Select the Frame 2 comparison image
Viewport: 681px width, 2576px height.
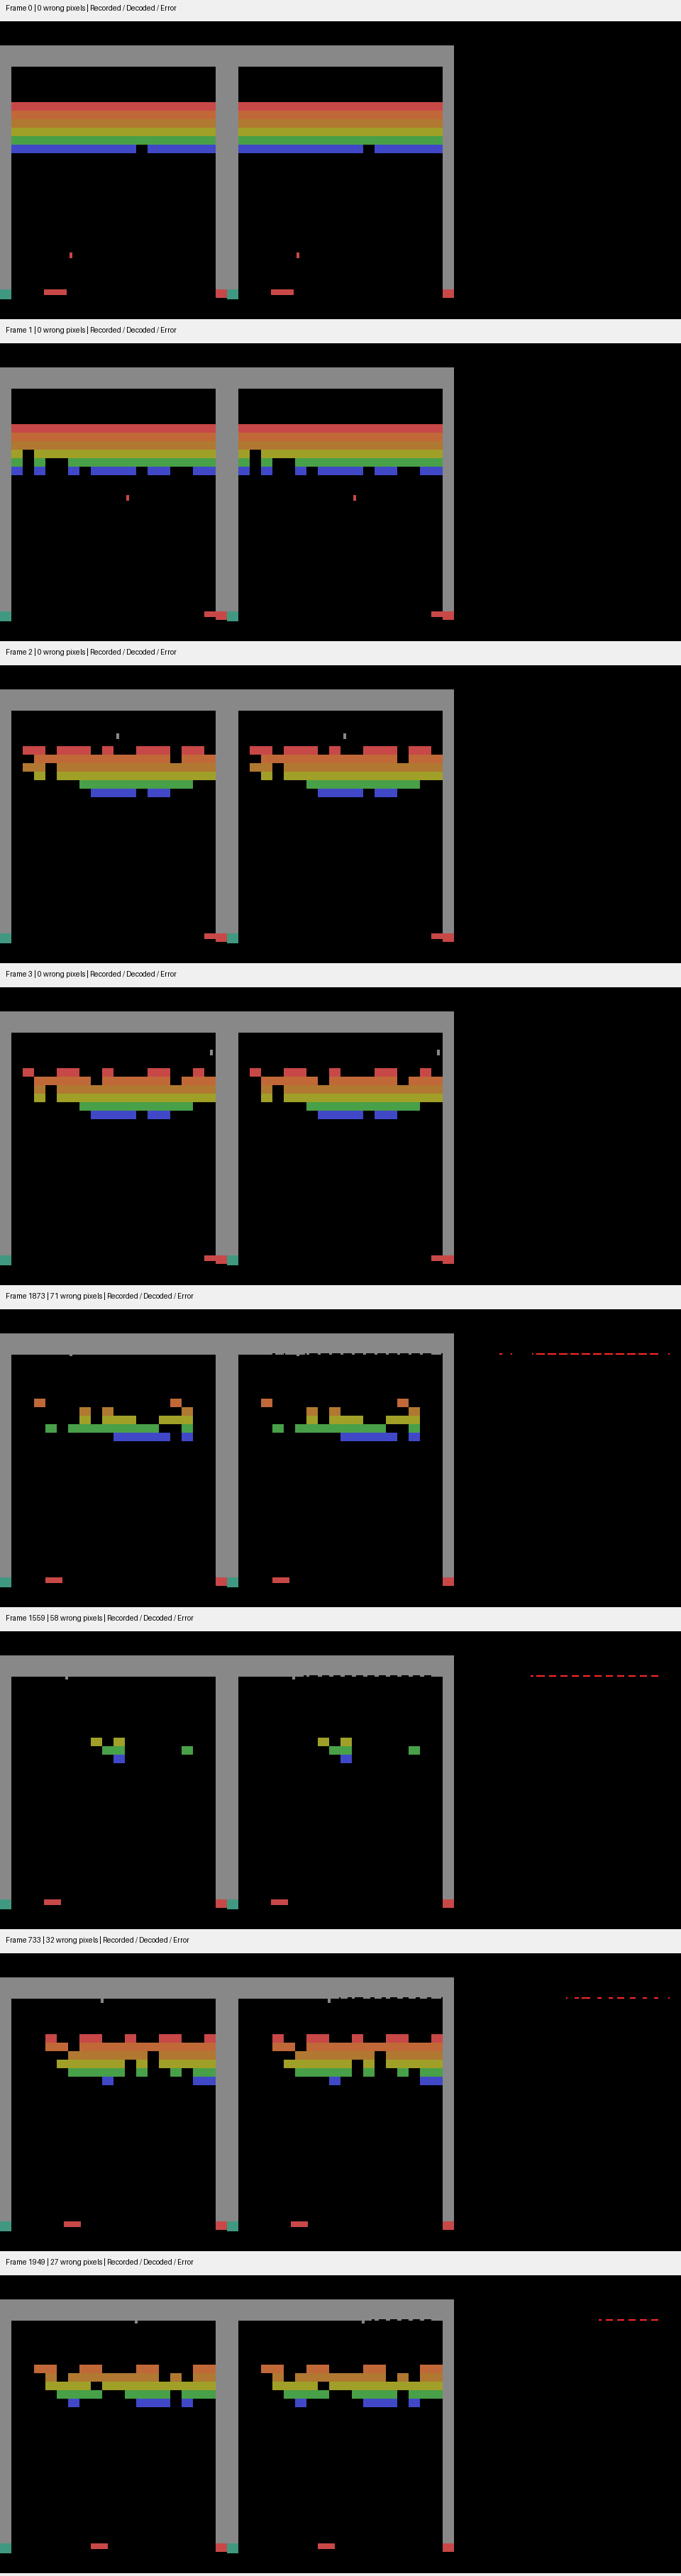tap(340, 814)
